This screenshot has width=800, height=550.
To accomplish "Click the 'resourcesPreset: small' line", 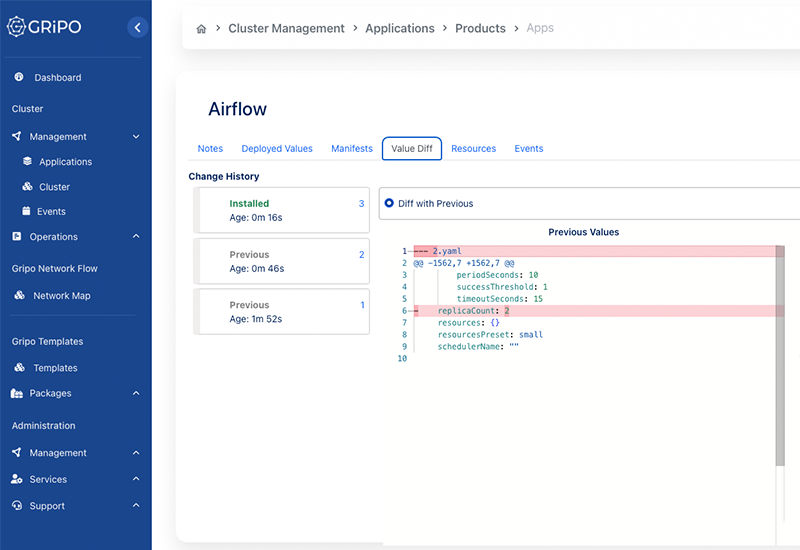I will 490,335.
